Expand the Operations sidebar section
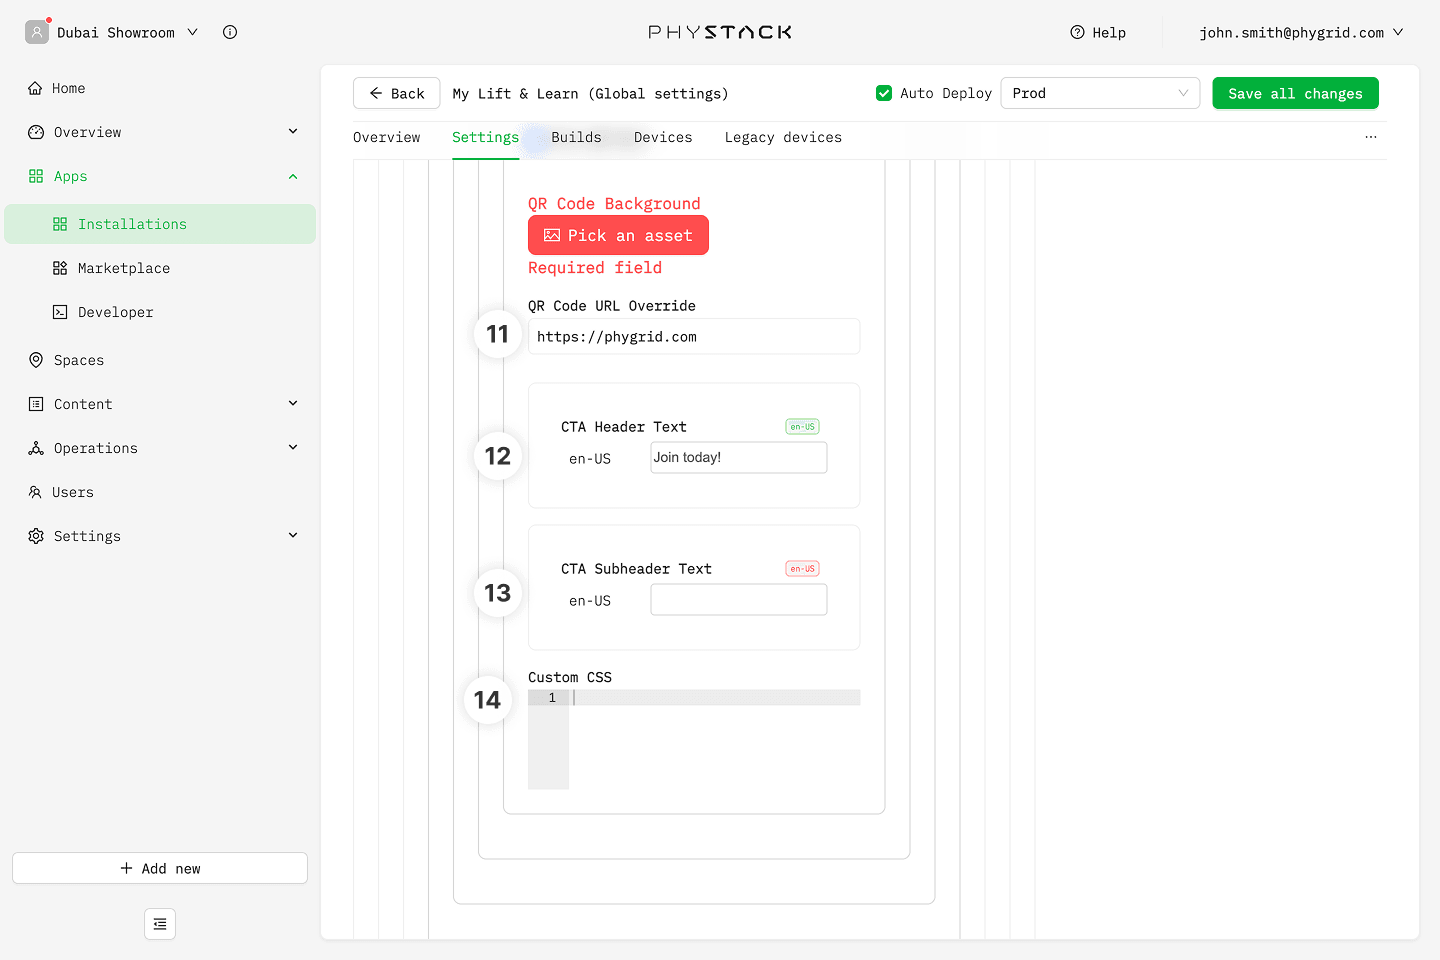The width and height of the screenshot is (1440, 960). 293,448
